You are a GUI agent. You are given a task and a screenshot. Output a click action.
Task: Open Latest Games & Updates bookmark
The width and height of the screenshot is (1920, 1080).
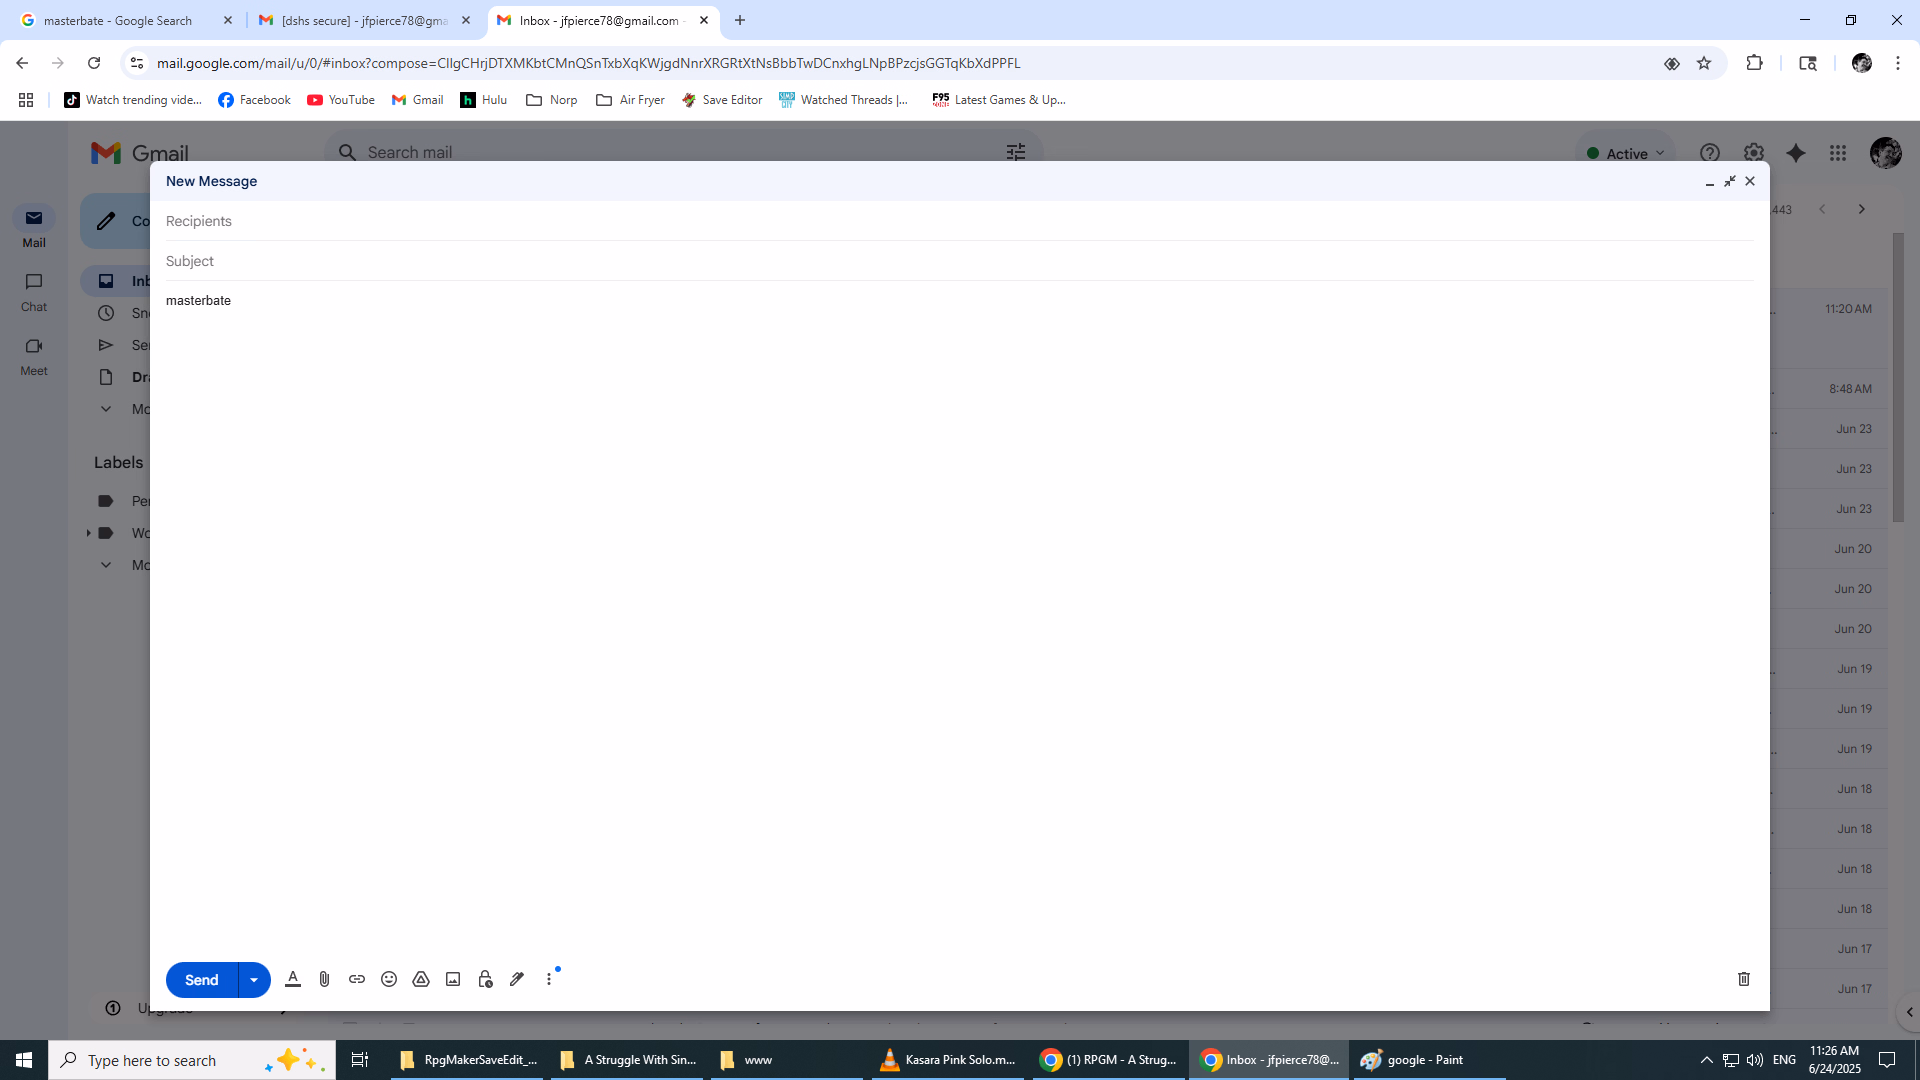[x=1000, y=100]
